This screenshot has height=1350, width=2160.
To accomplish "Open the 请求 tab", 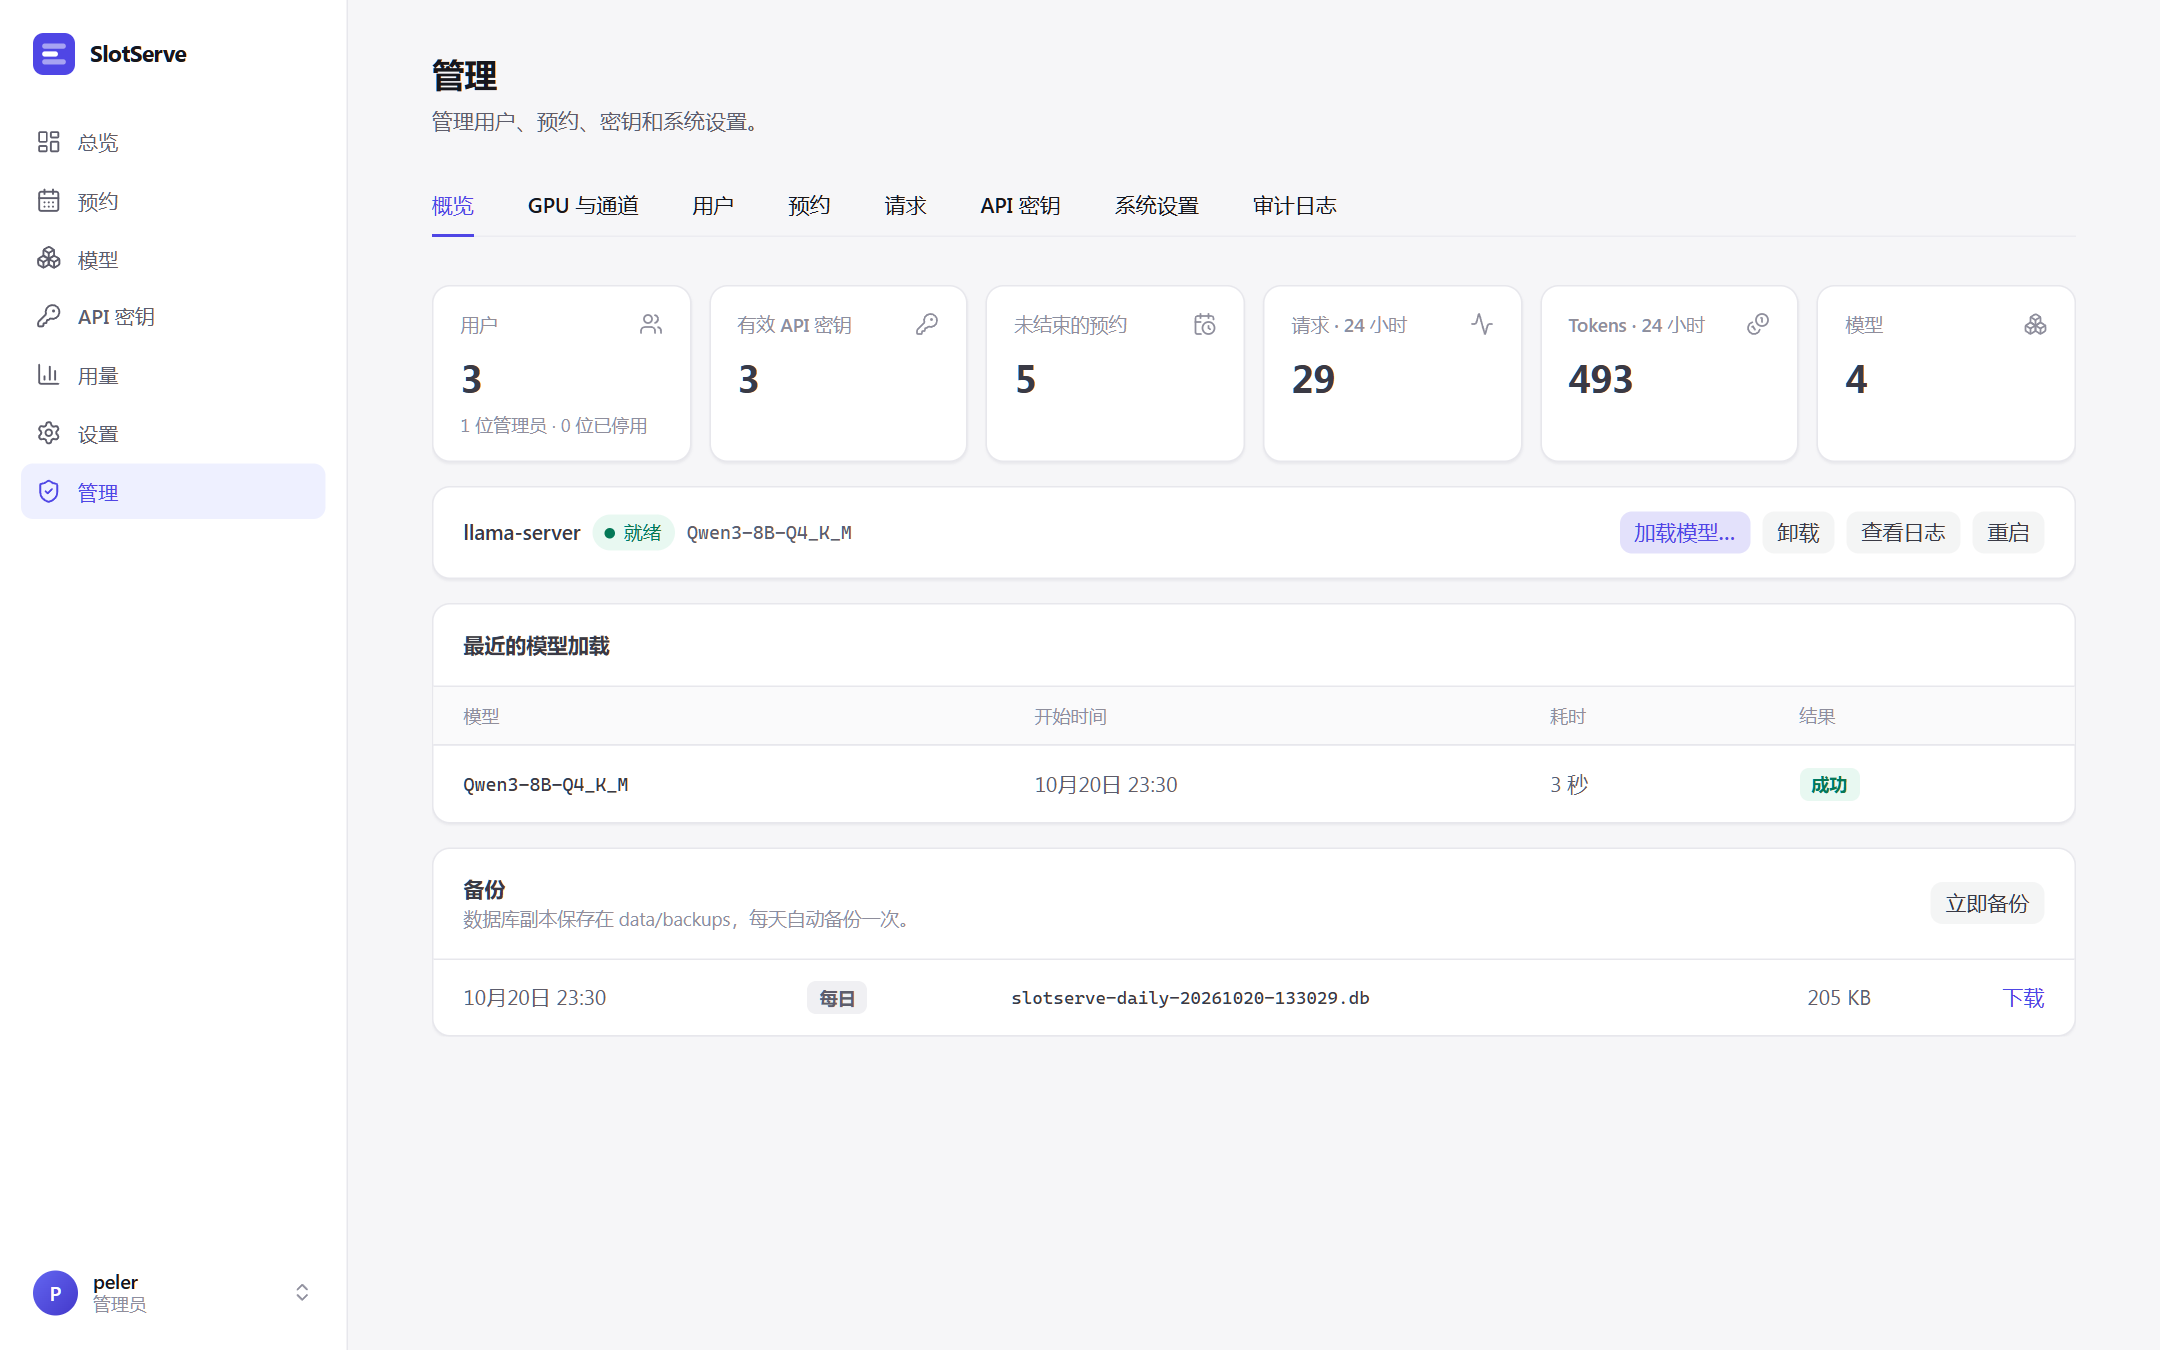I will click(905, 206).
